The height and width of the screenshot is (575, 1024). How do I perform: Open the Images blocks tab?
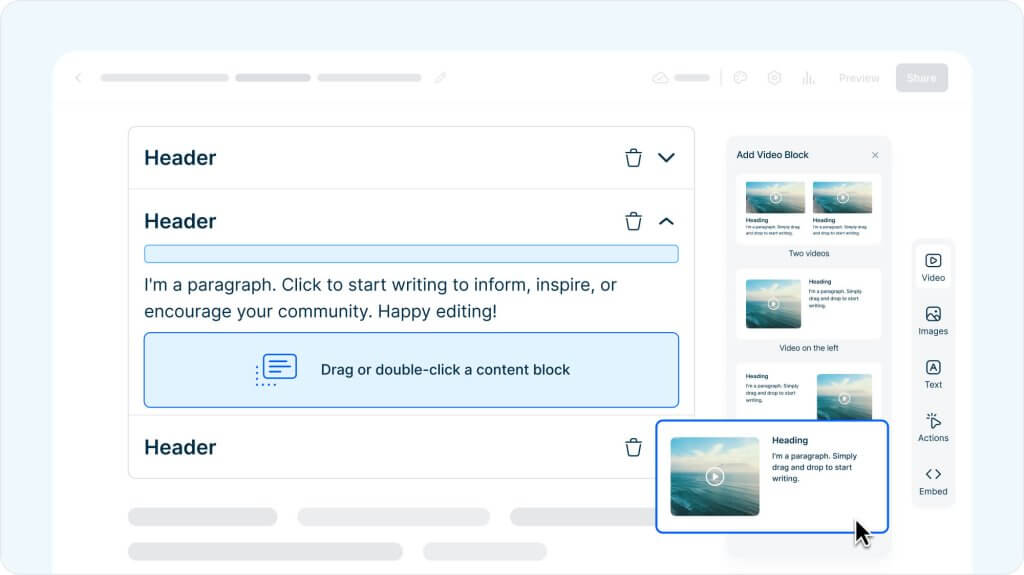(x=933, y=320)
